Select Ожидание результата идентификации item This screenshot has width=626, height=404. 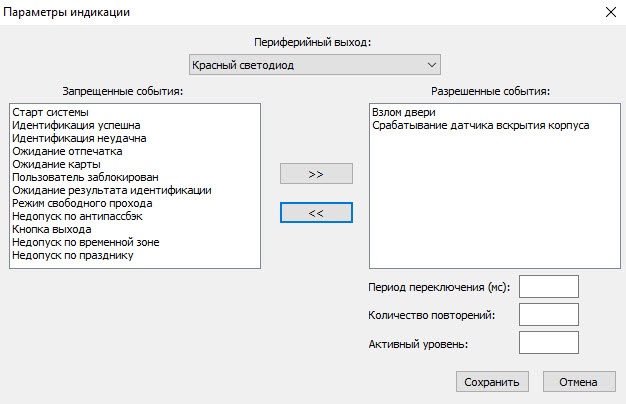(x=112, y=190)
